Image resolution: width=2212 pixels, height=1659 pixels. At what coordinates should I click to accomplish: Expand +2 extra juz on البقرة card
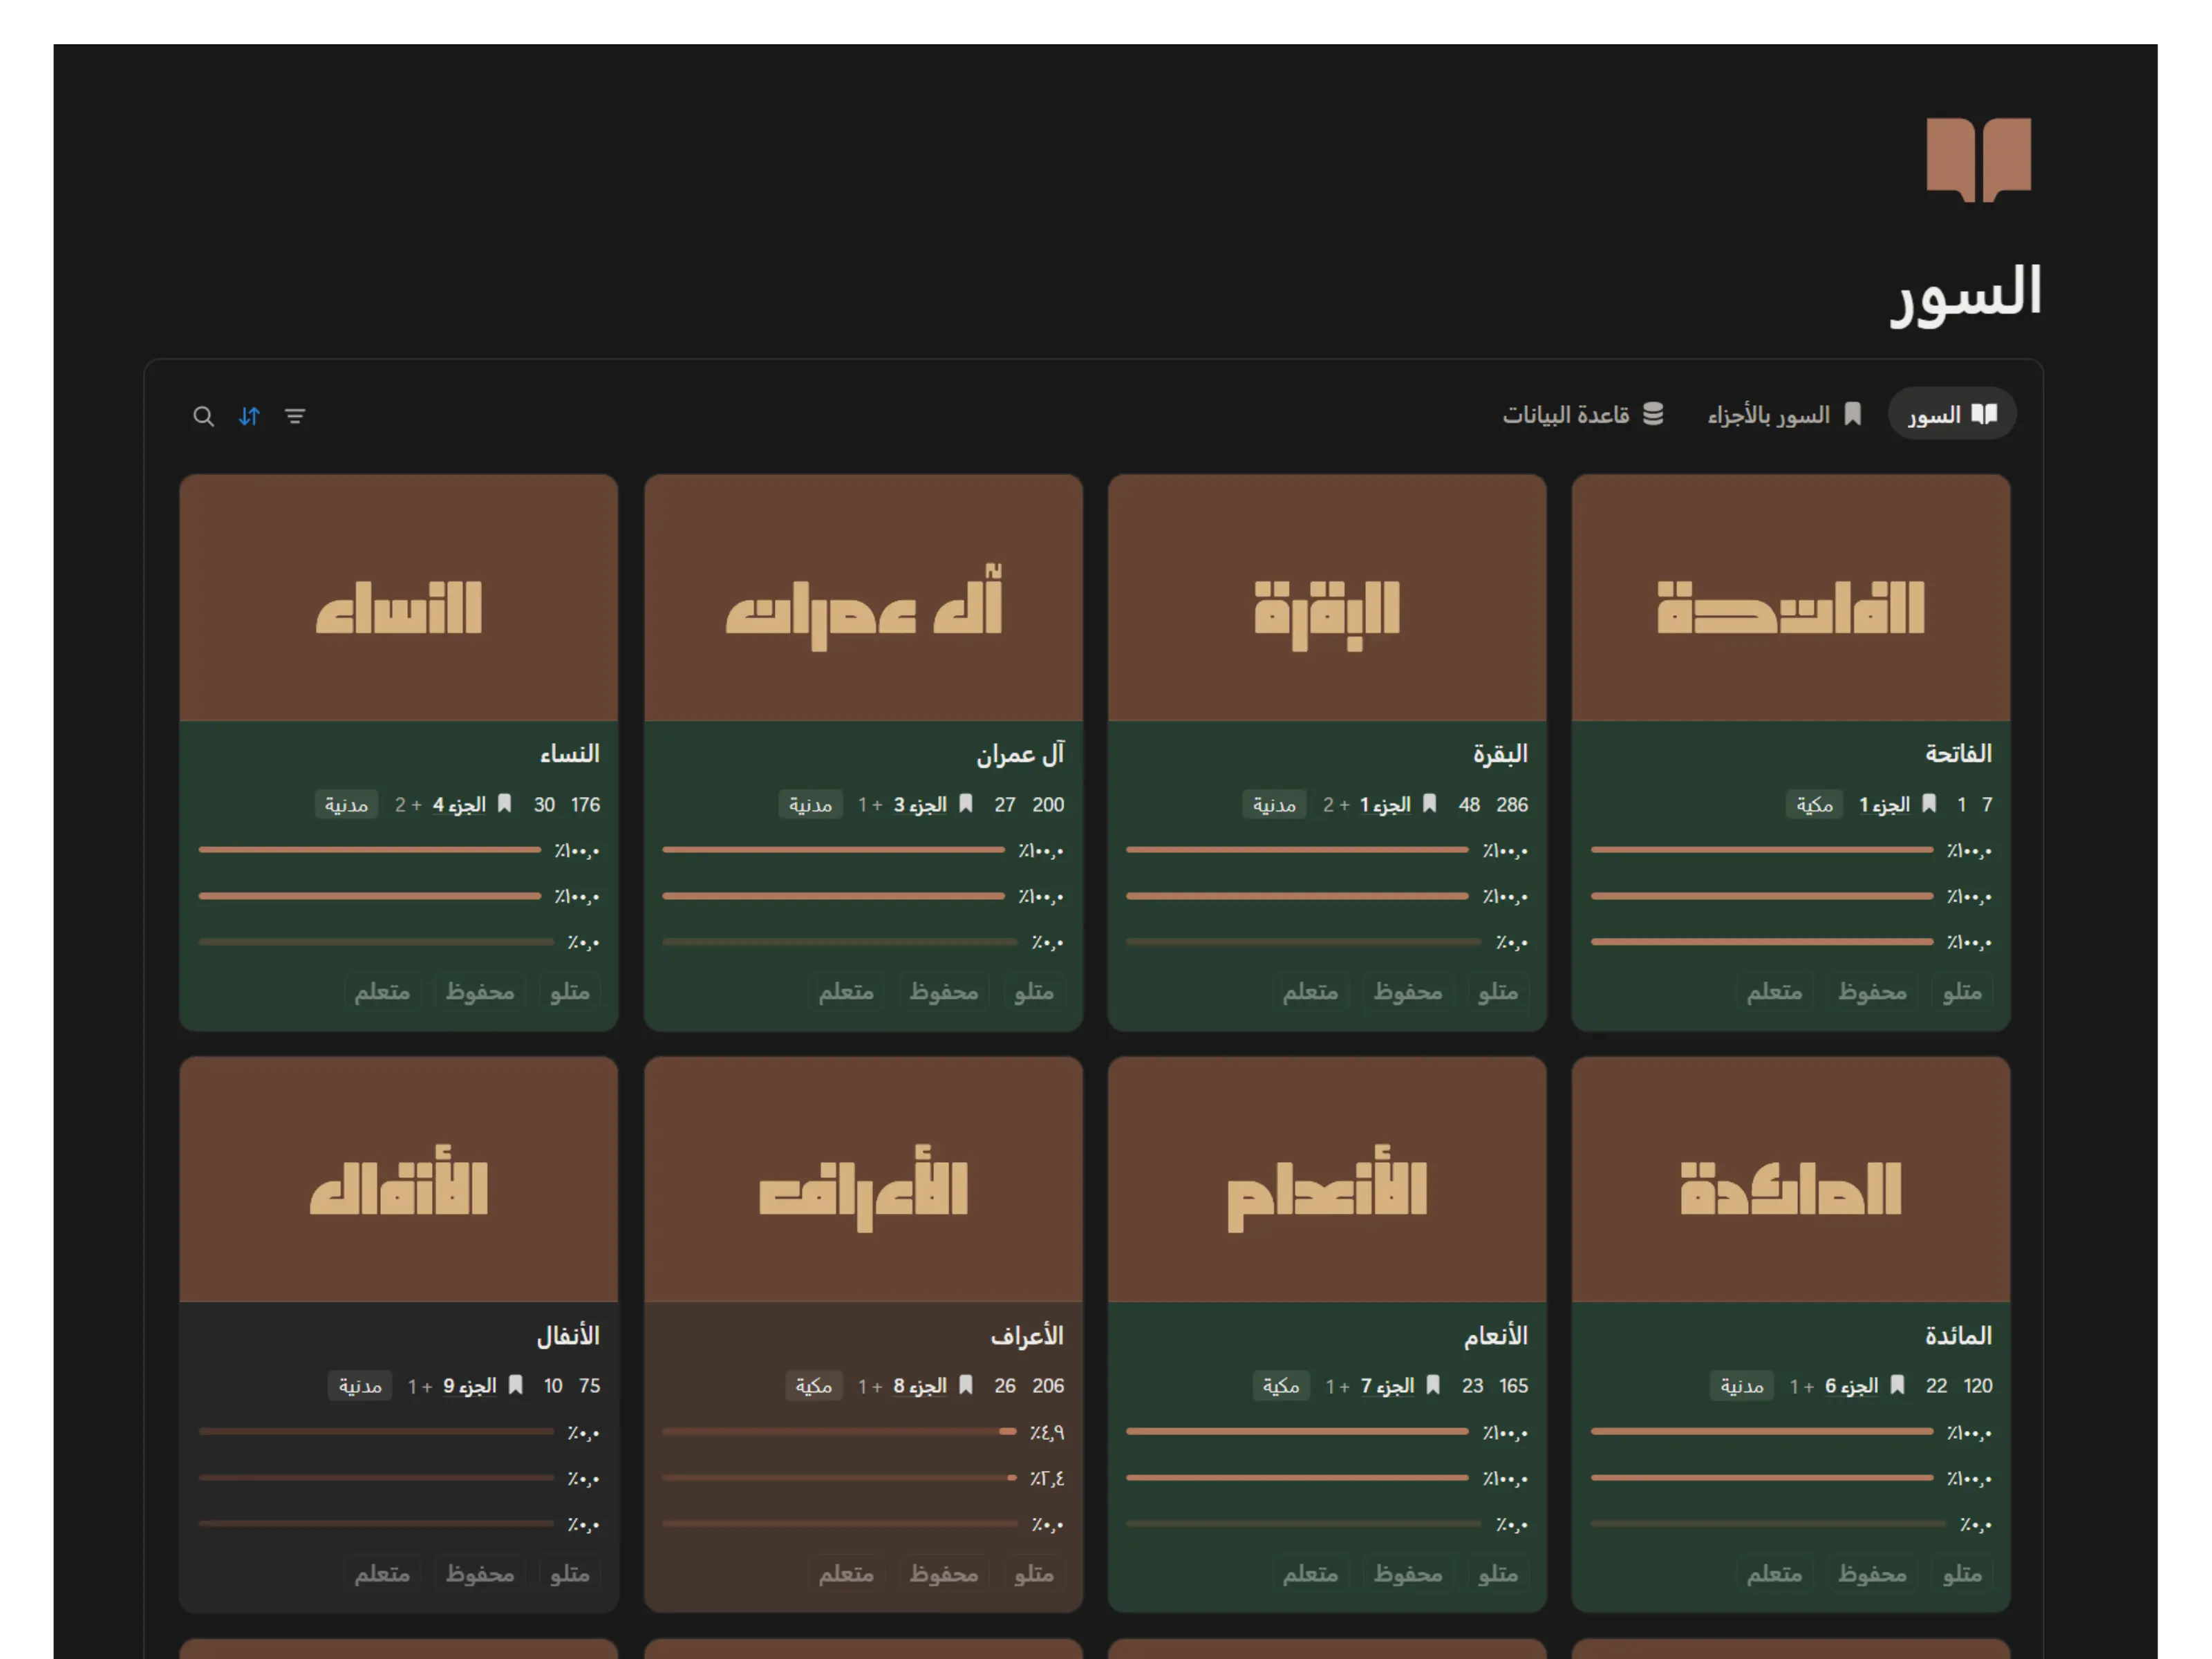pyautogui.click(x=1336, y=805)
